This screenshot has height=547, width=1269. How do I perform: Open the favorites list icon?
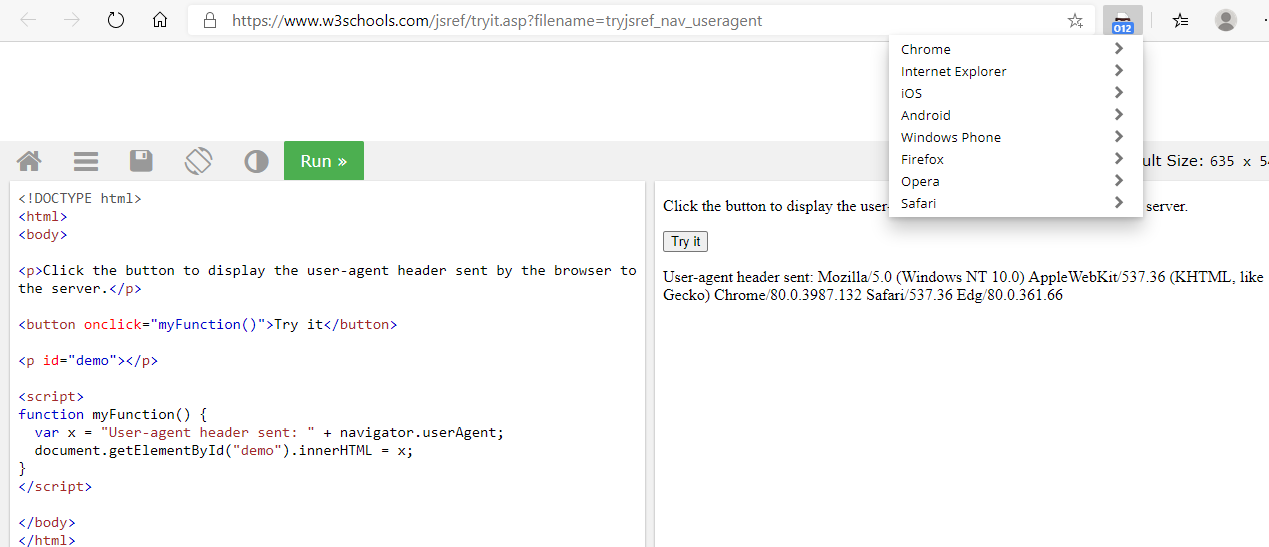tap(1181, 20)
